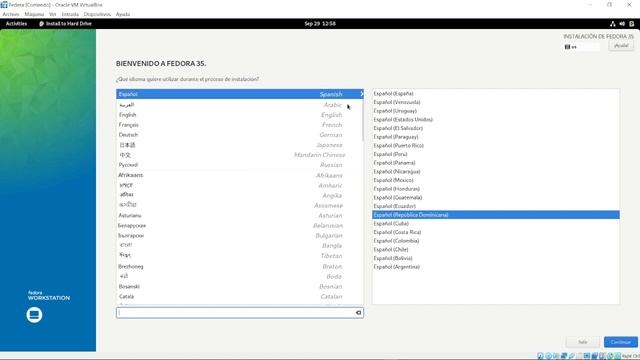Image resolution: width=640 pixels, height=360 pixels.
Task: Click the Salir button
Action: pyautogui.click(x=582, y=342)
